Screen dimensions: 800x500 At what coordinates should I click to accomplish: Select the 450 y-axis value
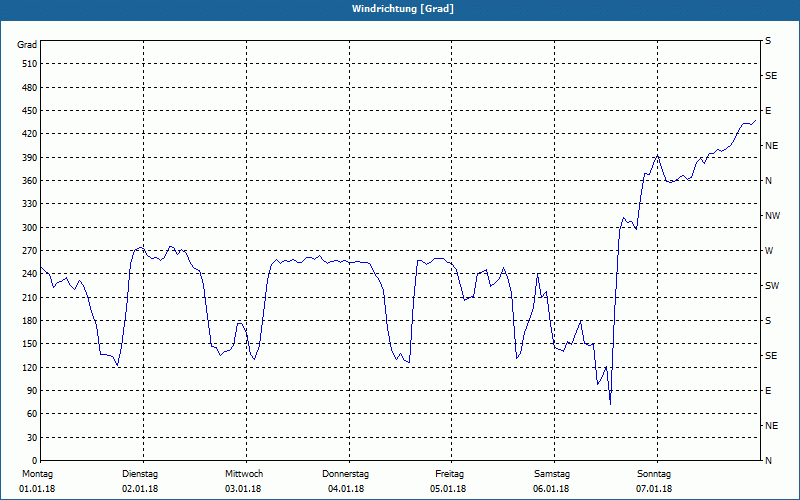coord(30,111)
